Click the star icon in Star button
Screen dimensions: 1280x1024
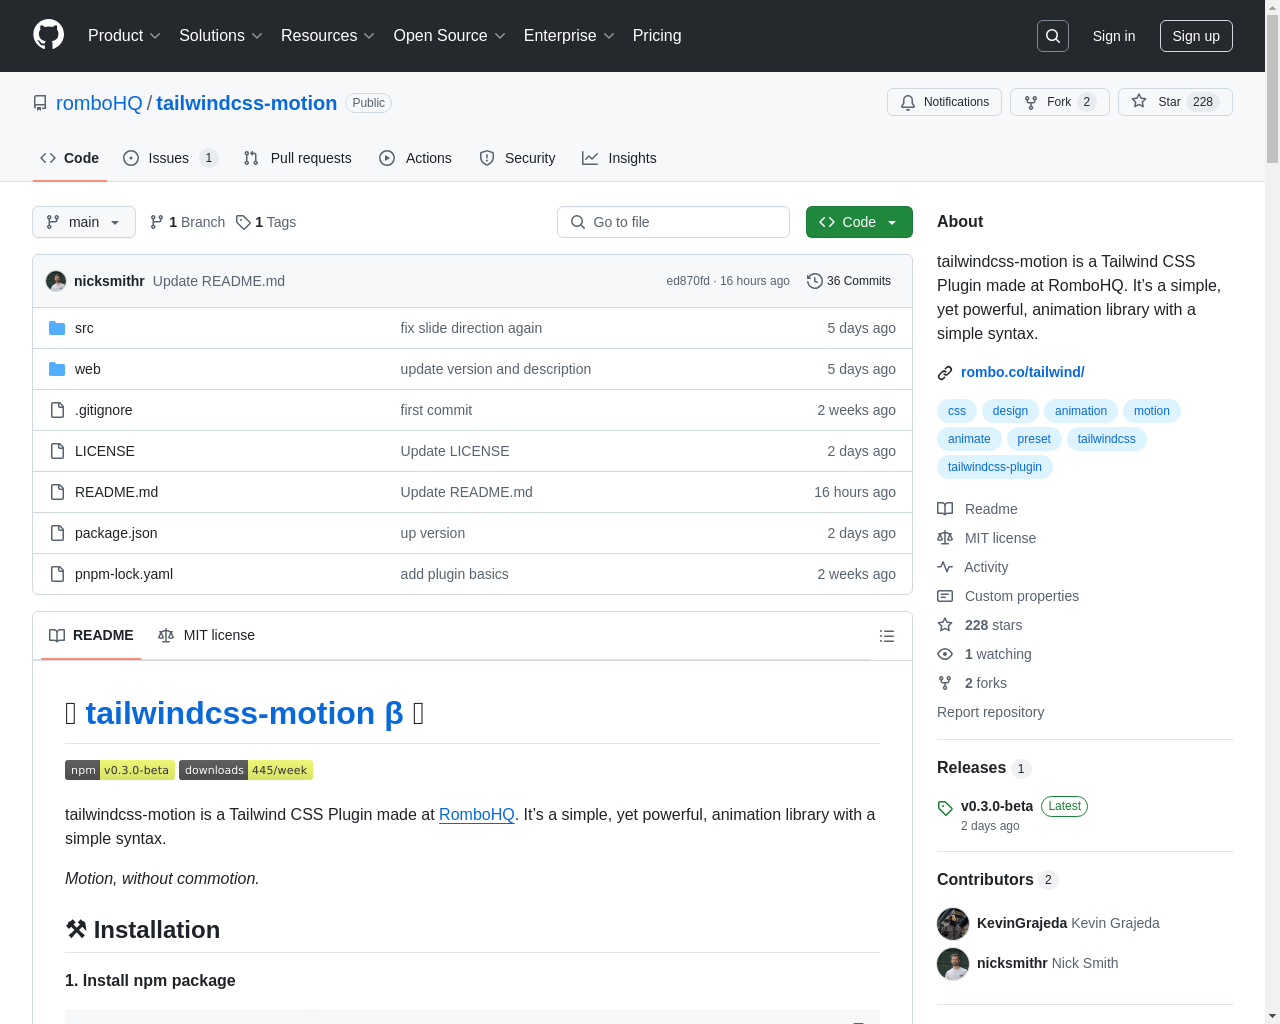click(x=1139, y=101)
